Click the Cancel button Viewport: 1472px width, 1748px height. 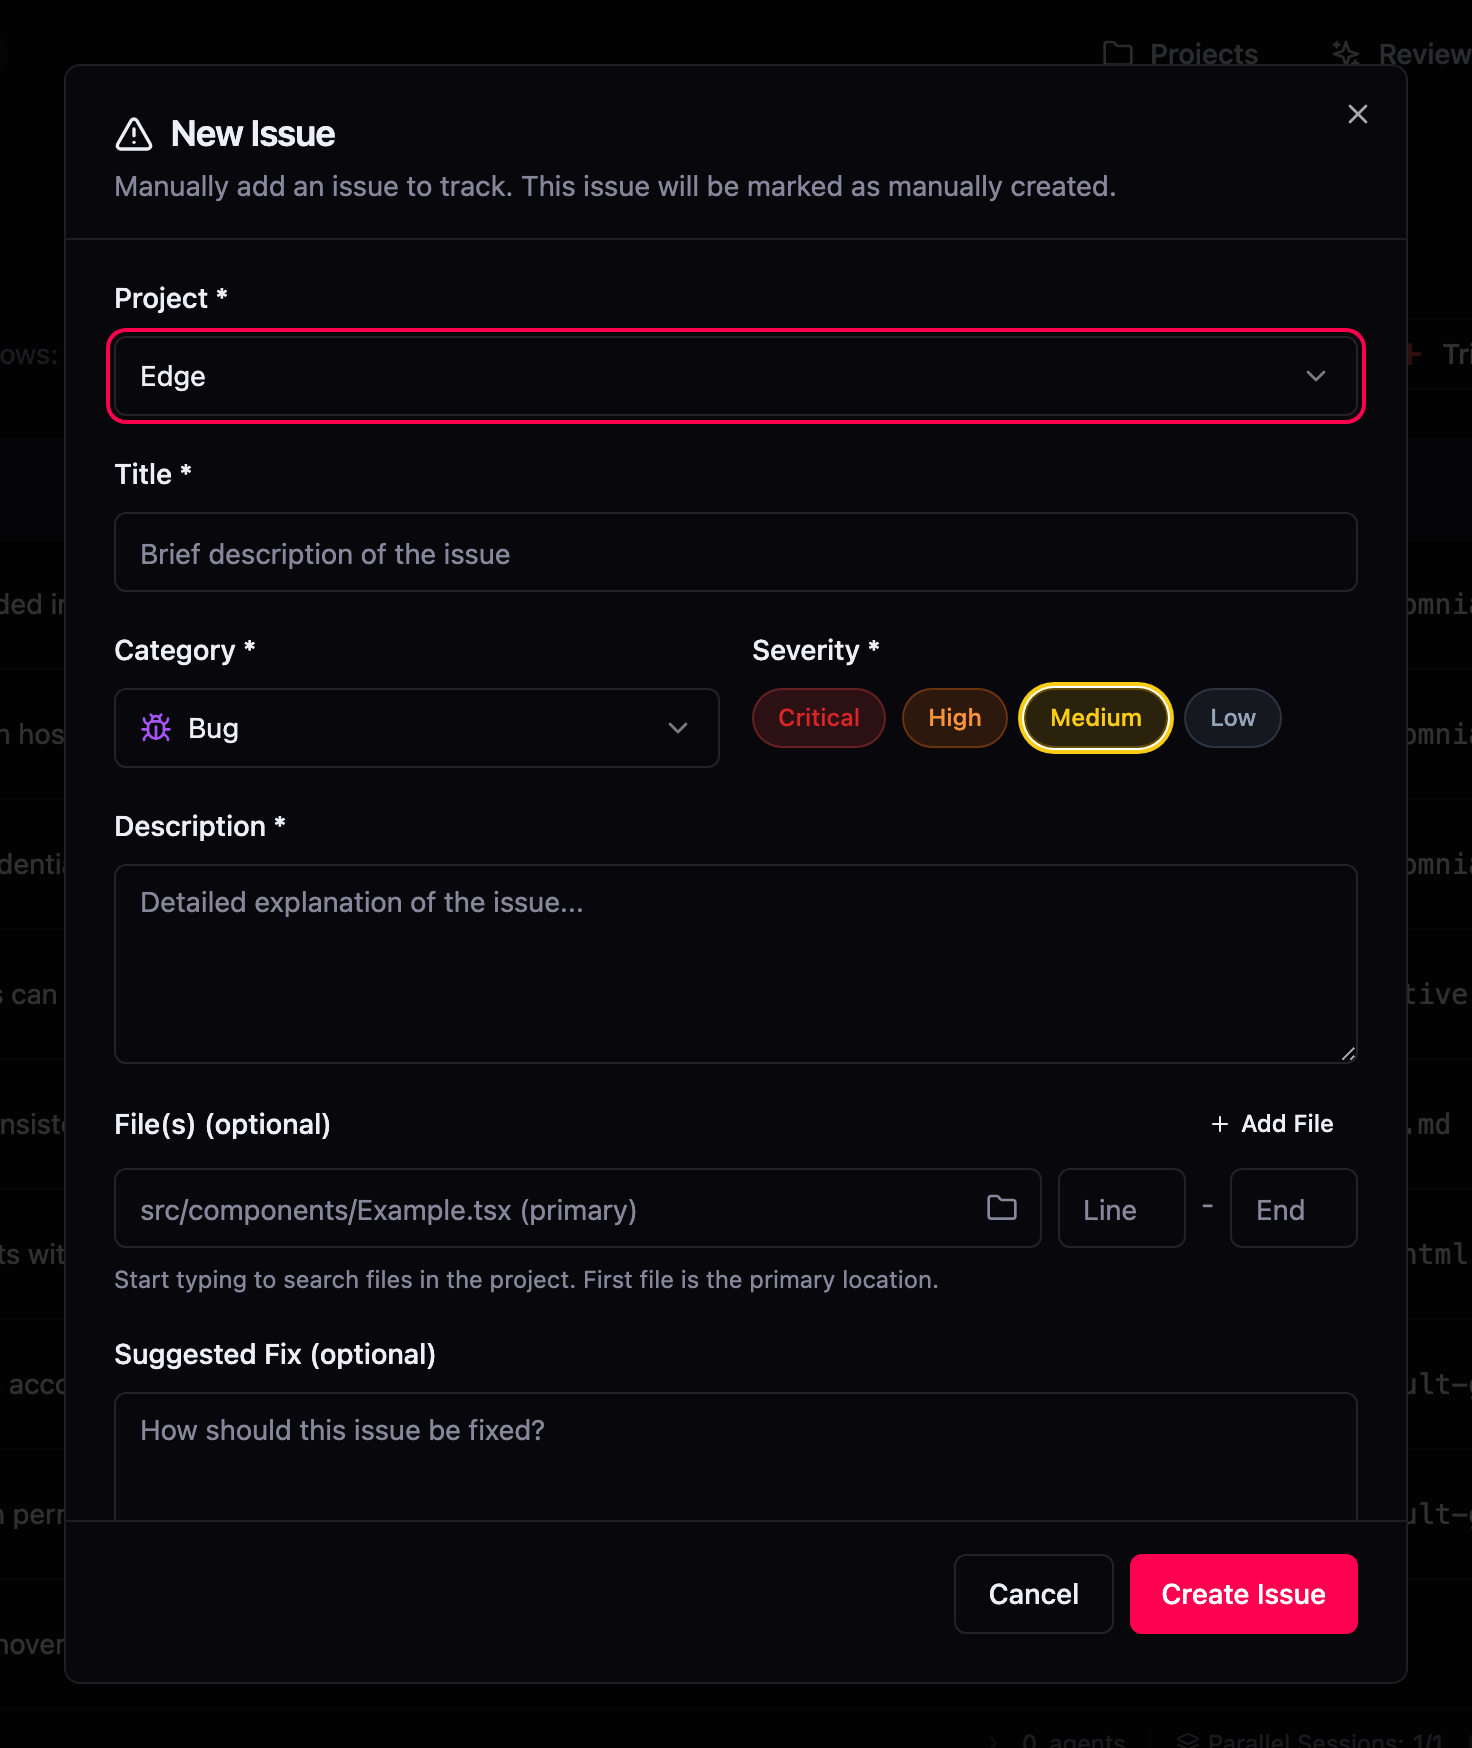(1033, 1594)
